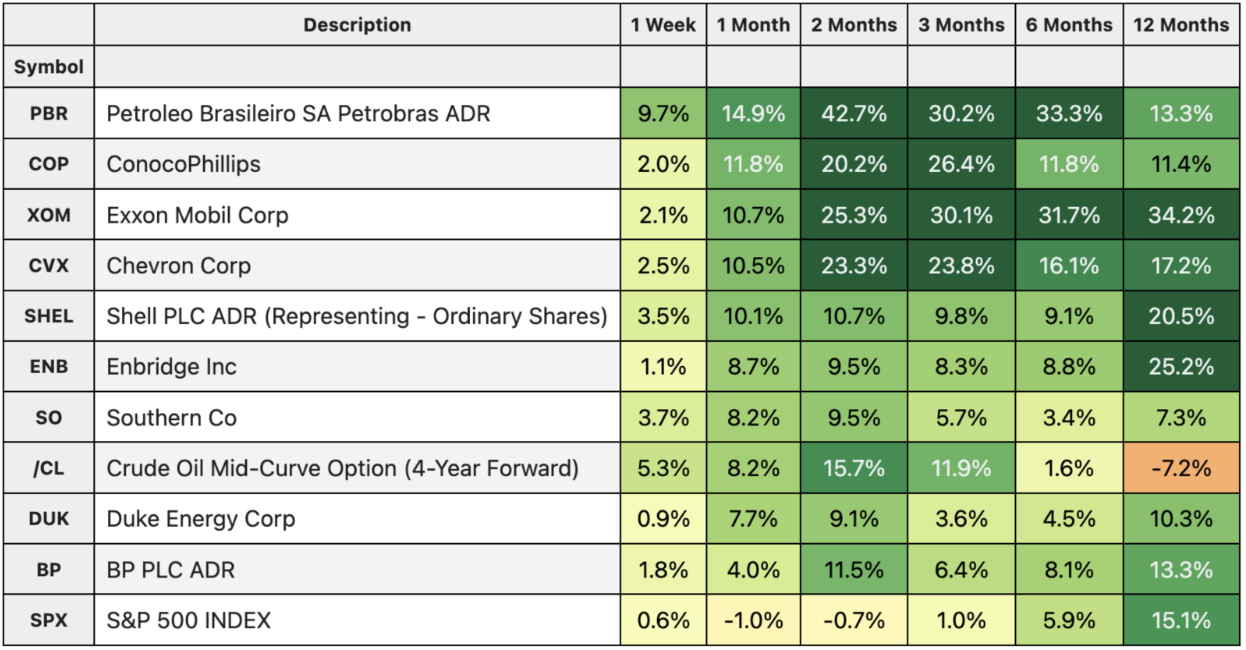Click the /CL symbol cell
The width and height of the screenshot is (1246, 650).
pos(48,468)
